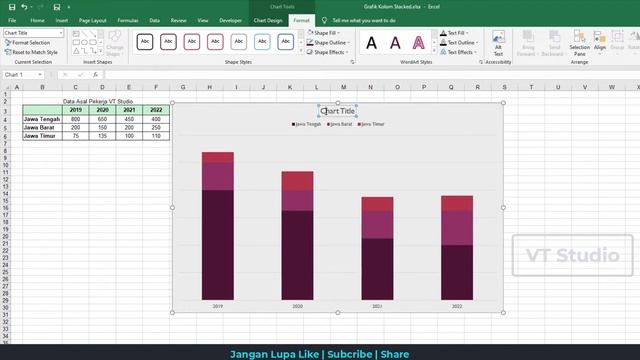Click column header H
The width and height of the screenshot is (640, 360).
point(209,87)
